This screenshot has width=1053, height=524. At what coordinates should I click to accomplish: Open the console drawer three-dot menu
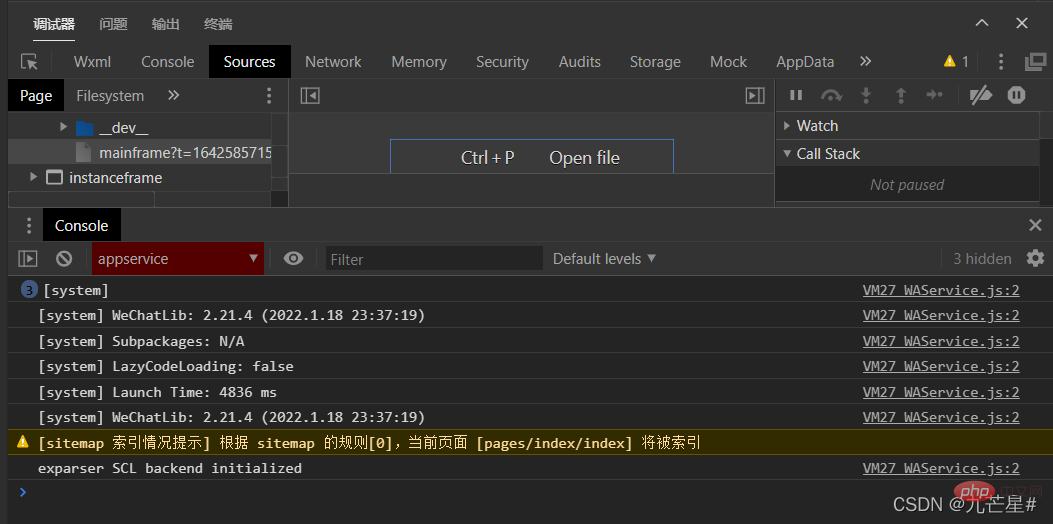click(x=29, y=226)
